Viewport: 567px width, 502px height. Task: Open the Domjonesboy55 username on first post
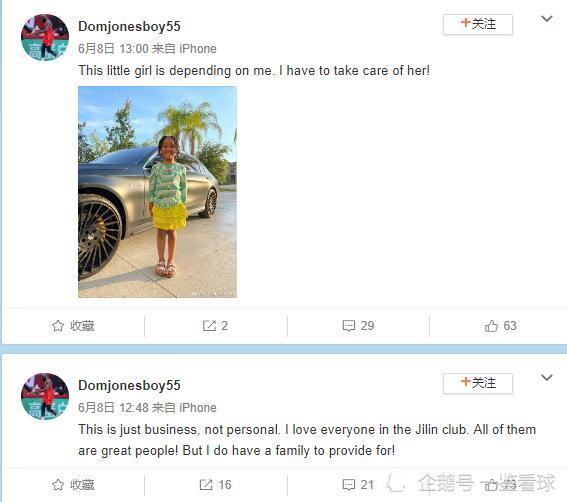tap(129, 26)
